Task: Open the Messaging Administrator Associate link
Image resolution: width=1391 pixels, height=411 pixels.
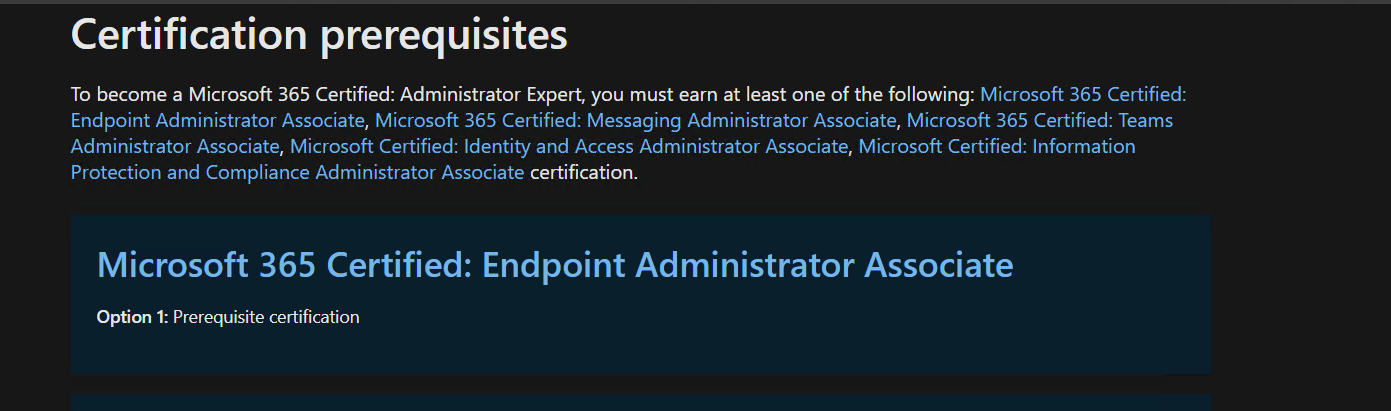Action: [636, 121]
